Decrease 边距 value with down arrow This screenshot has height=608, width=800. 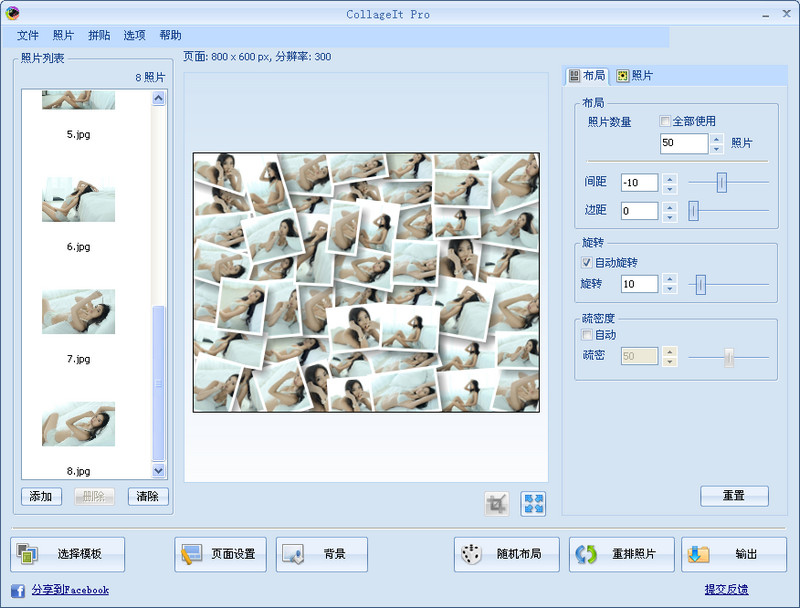pos(670,216)
